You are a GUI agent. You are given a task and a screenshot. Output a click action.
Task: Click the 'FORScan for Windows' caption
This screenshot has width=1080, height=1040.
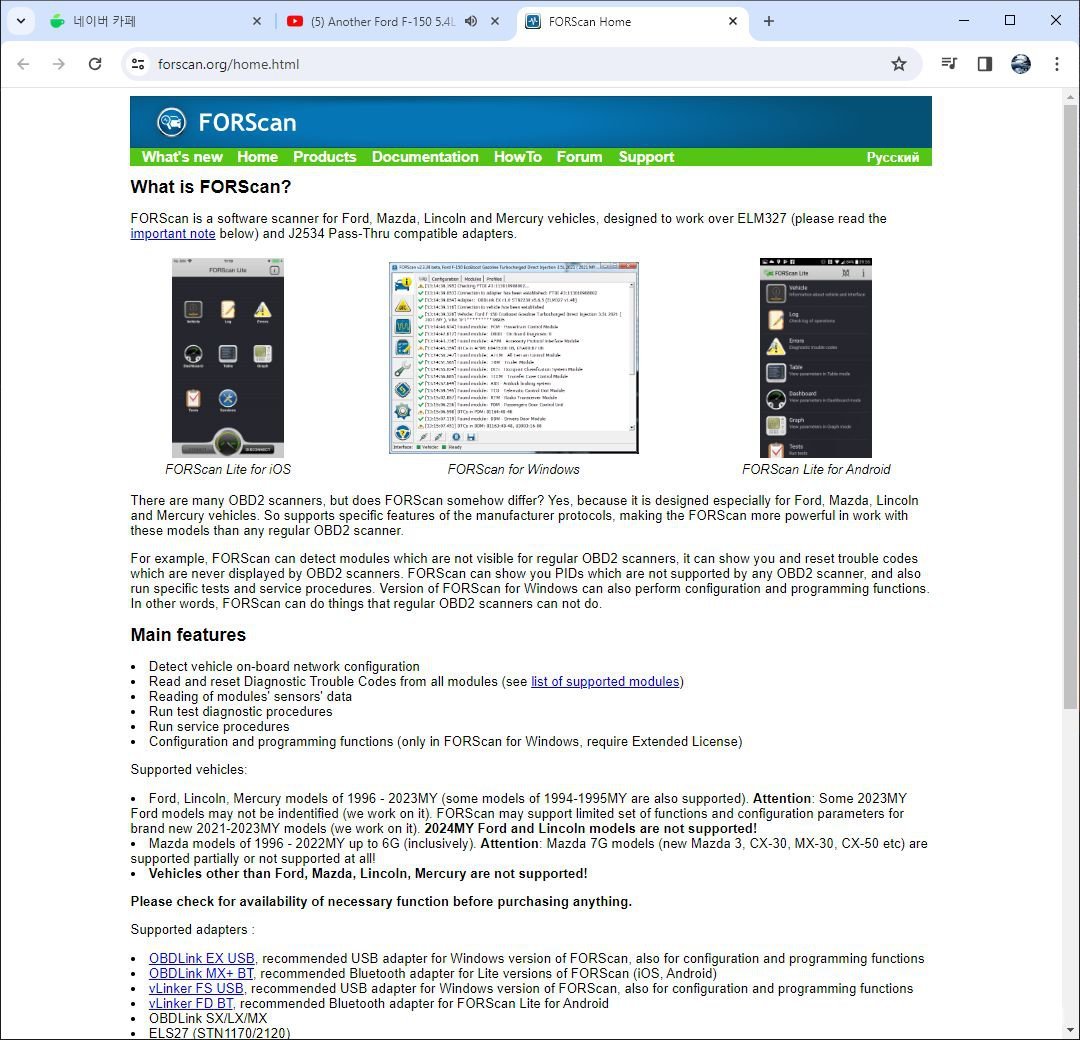coord(514,470)
